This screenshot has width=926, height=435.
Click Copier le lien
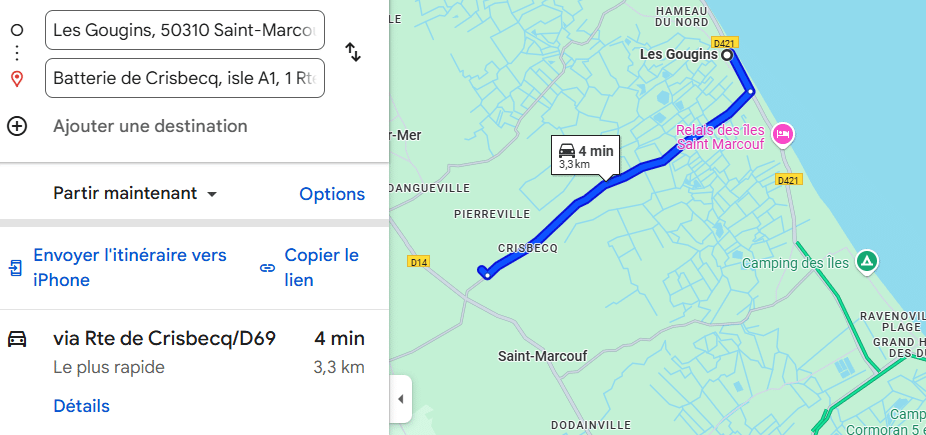pos(321,268)
